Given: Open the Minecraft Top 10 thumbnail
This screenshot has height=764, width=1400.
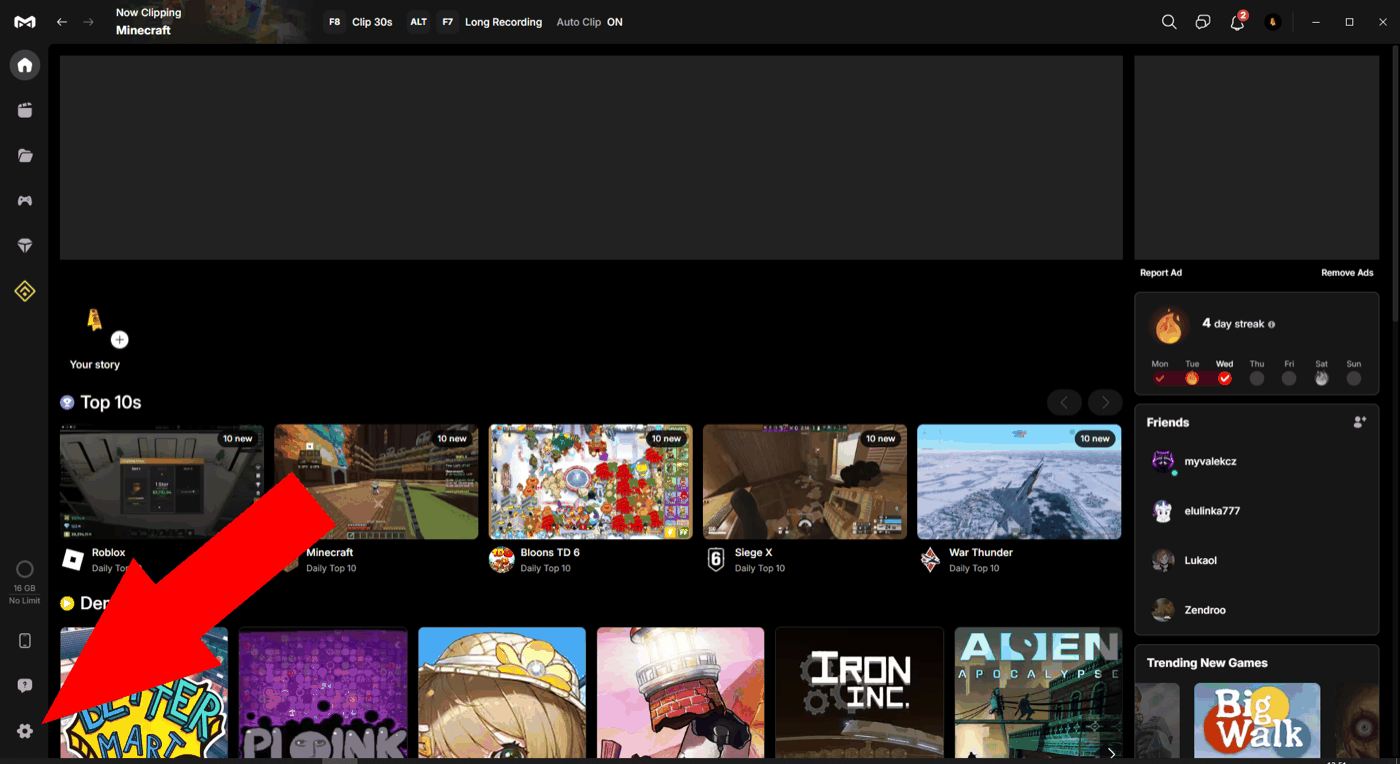Looking at the screenshot, I should click(x=376, y=482).
